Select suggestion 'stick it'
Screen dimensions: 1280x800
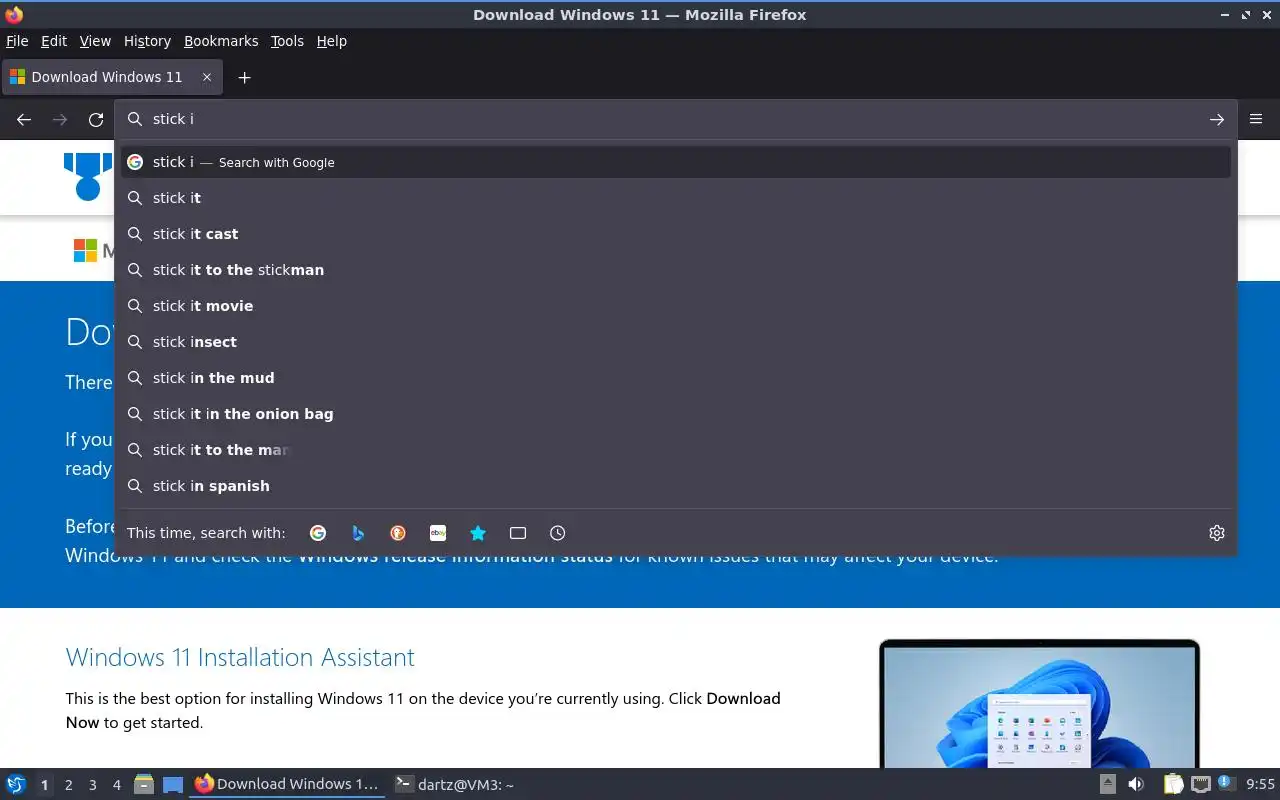coord(676,198)
